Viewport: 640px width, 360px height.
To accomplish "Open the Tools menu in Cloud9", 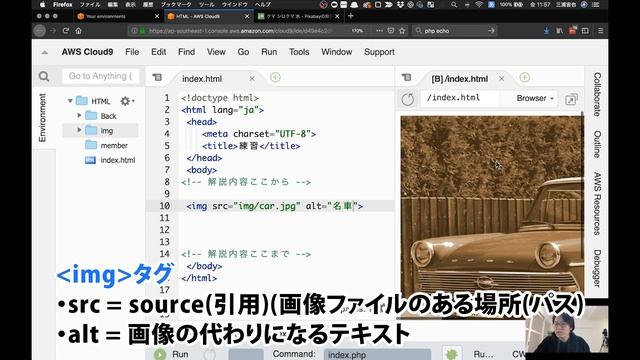I will click(299, 52).
